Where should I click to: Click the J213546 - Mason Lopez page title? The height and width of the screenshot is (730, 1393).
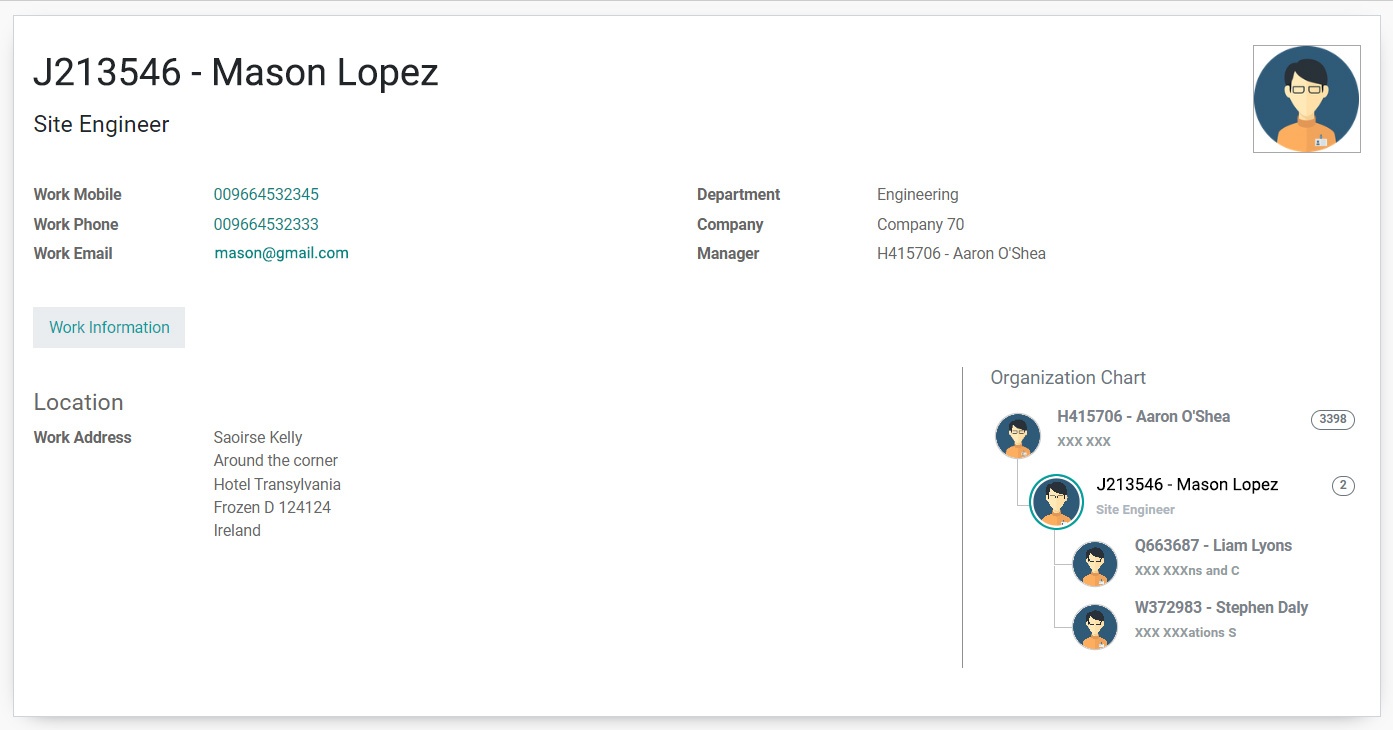(236, 72)
